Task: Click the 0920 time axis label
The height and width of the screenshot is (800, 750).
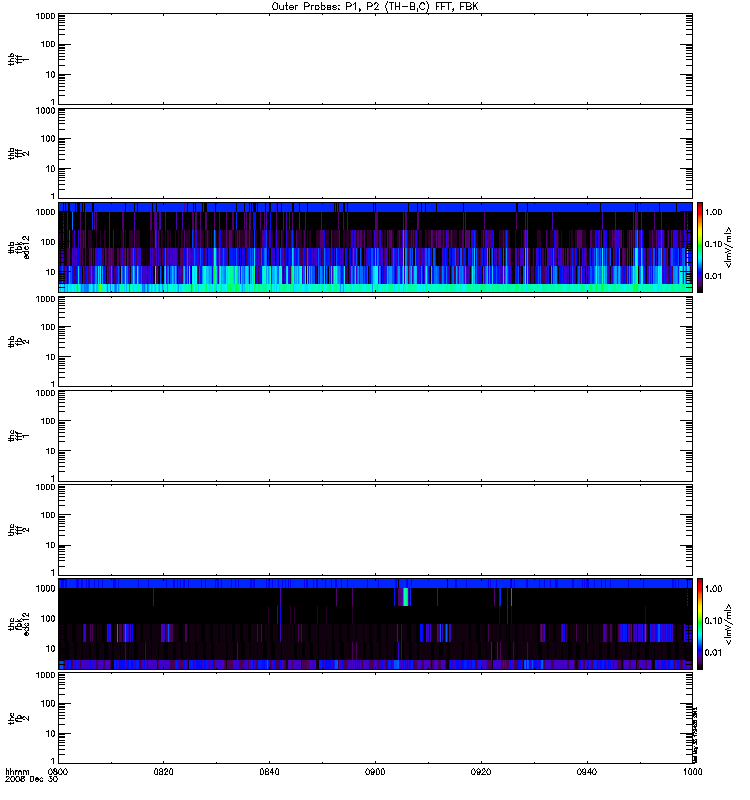Action: tap(481, 771)
